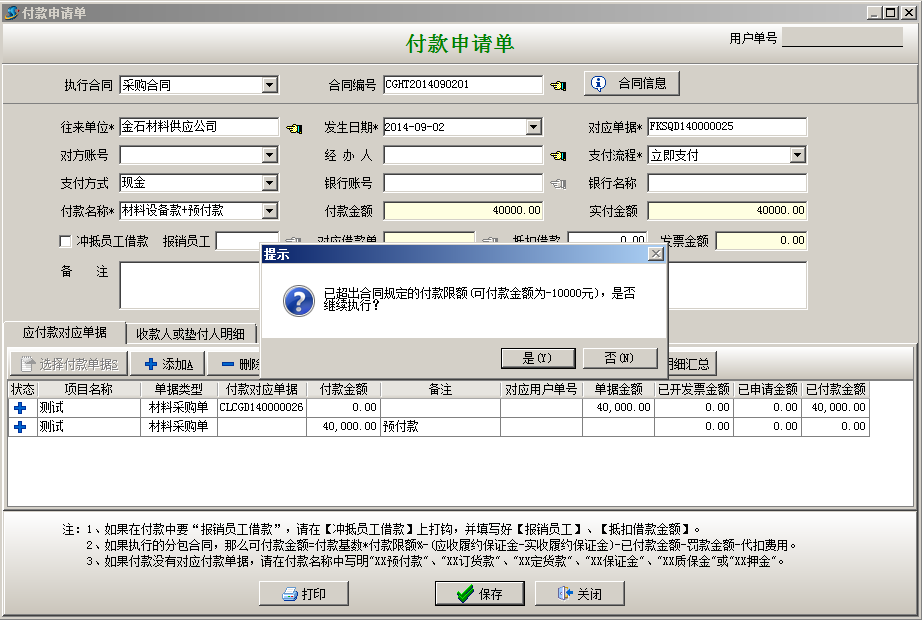Click the lookup icon next to 经办人
922x620 pixels.
click(x=558, y=156)
